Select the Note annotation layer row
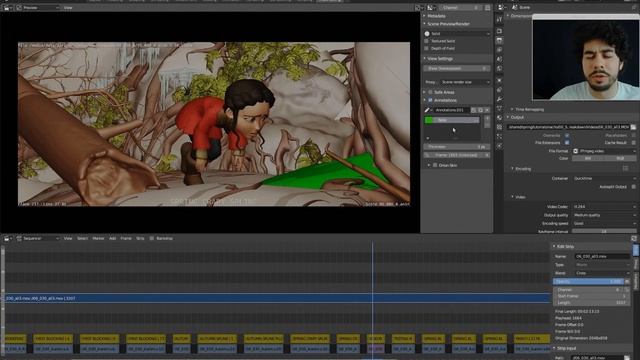The width and height of the screenshot is (640, 360). pos(452,120)
